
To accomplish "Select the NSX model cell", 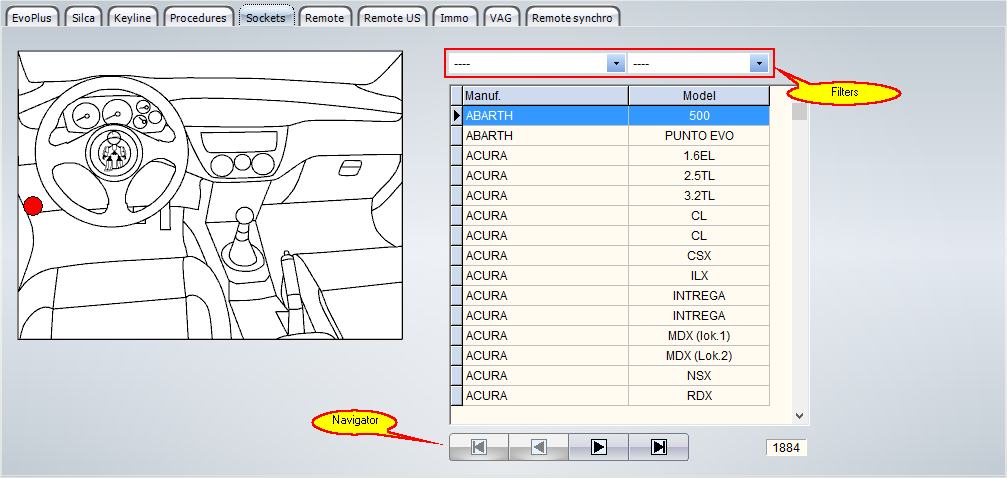I will 699,375.
